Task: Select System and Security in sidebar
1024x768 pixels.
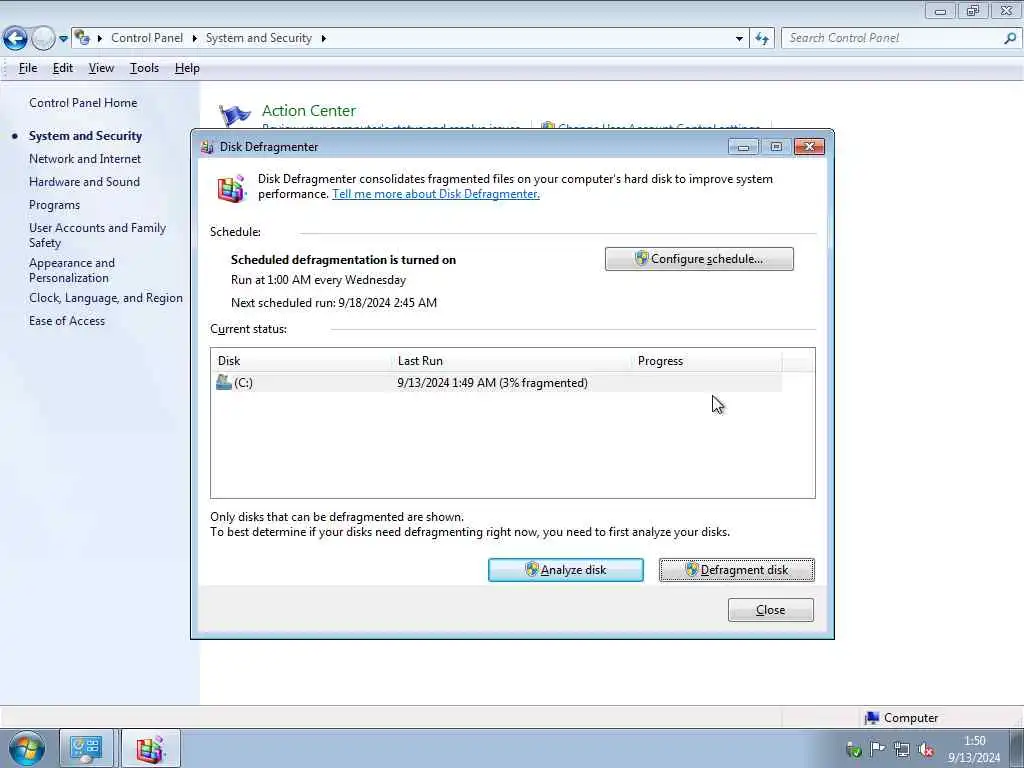Action: point(86,136)
